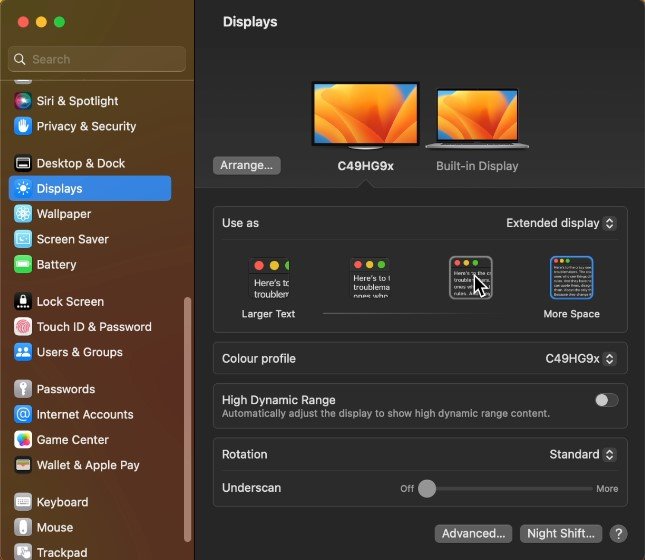
Task: Open Screen Saver settings icon
Action: [x=23, y=239]
